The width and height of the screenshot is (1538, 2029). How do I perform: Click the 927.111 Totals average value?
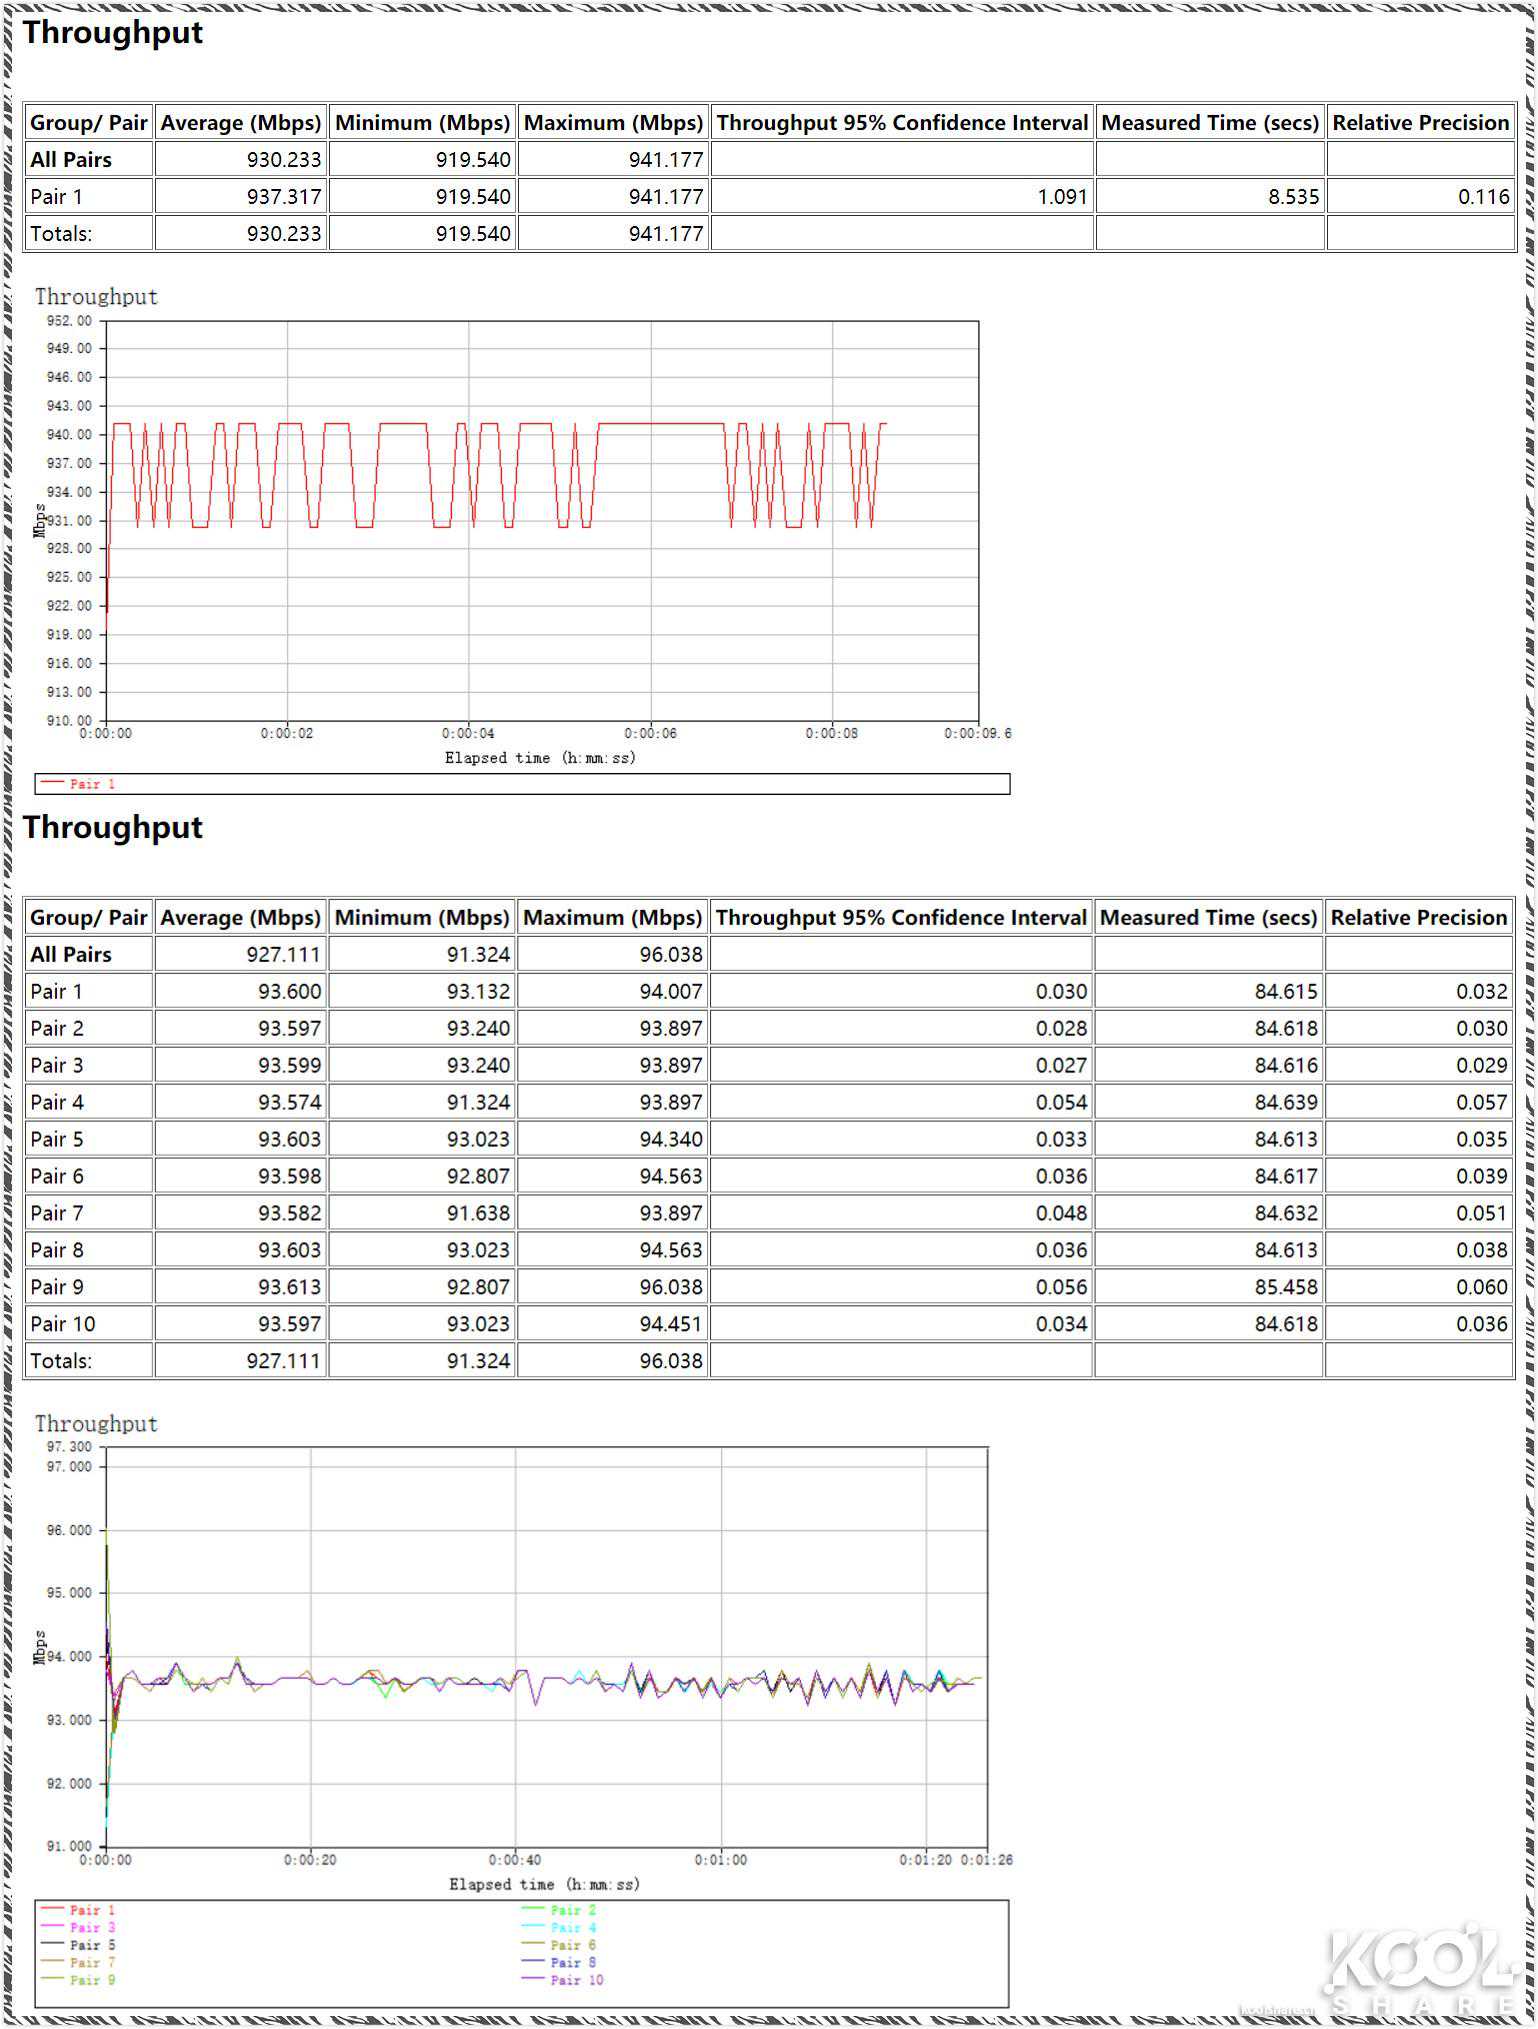tap(284, 1361)
